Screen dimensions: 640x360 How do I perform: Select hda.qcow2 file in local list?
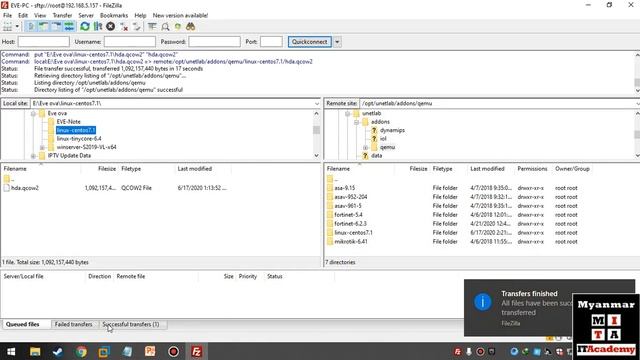tap(24, 188)
